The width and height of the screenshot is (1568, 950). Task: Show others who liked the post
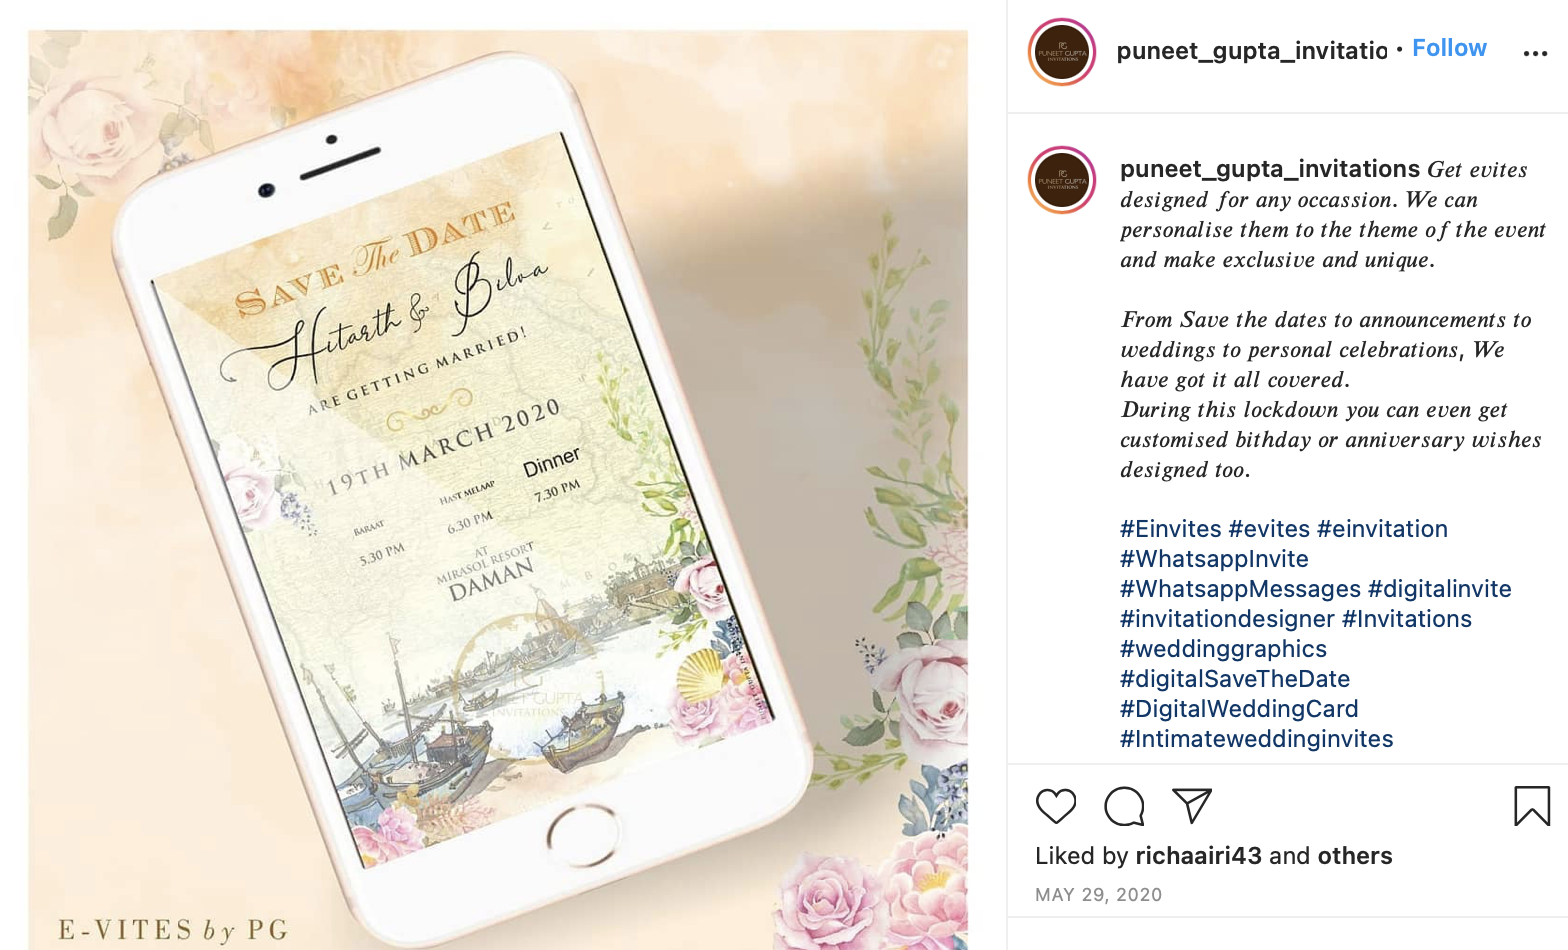1355,856
